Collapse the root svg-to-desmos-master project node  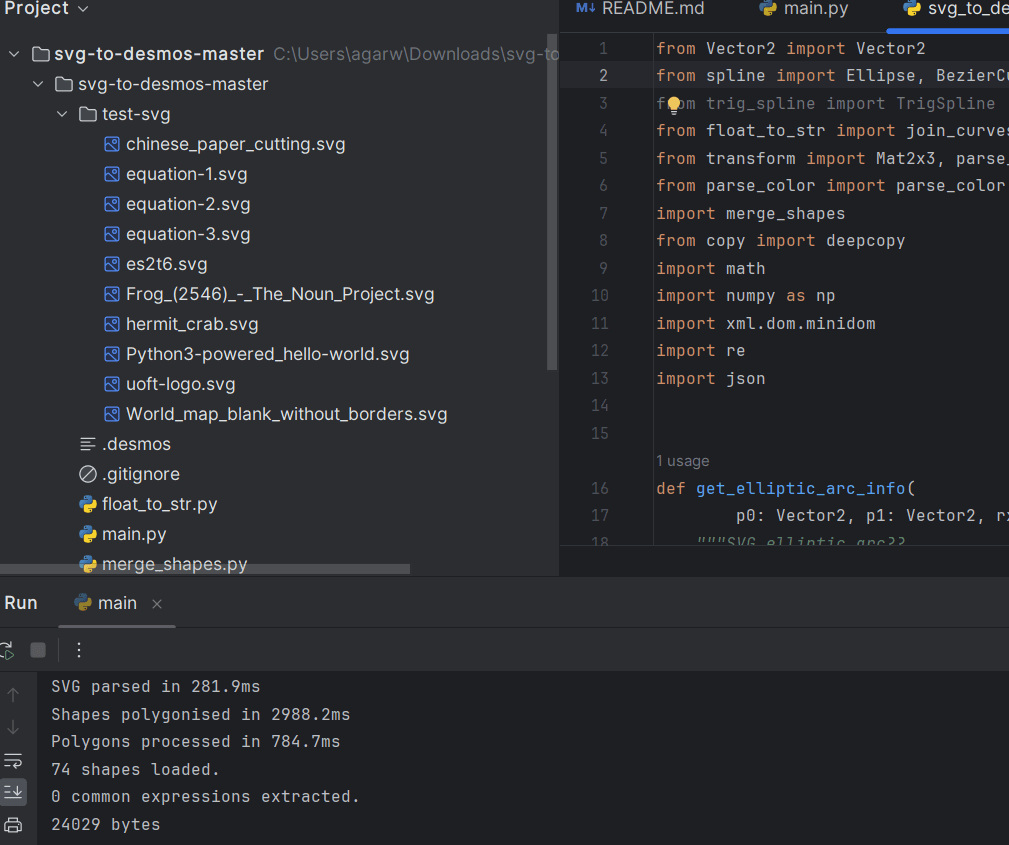14,54
